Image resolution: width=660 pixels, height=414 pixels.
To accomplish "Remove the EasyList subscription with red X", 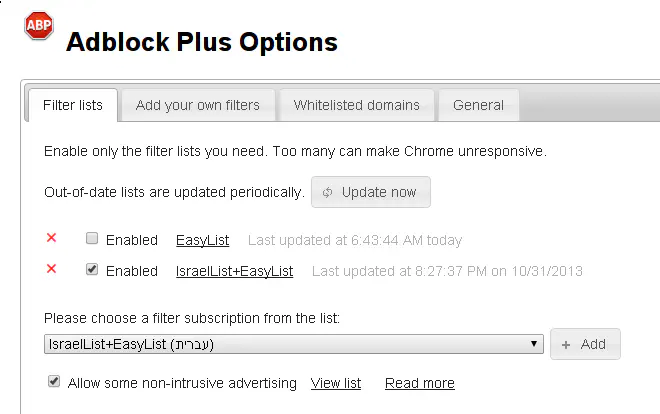I will 52,238.
